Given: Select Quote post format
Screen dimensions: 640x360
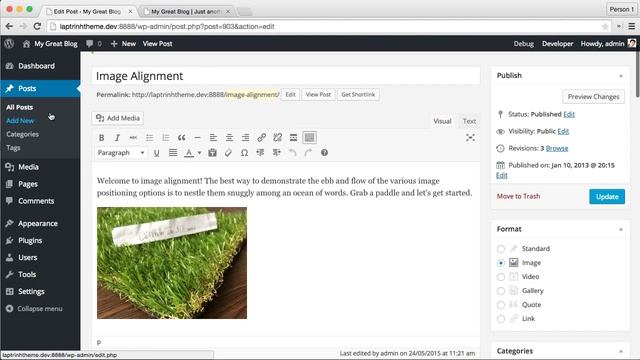Looking at the screenshot, I should tap(501, 305).
